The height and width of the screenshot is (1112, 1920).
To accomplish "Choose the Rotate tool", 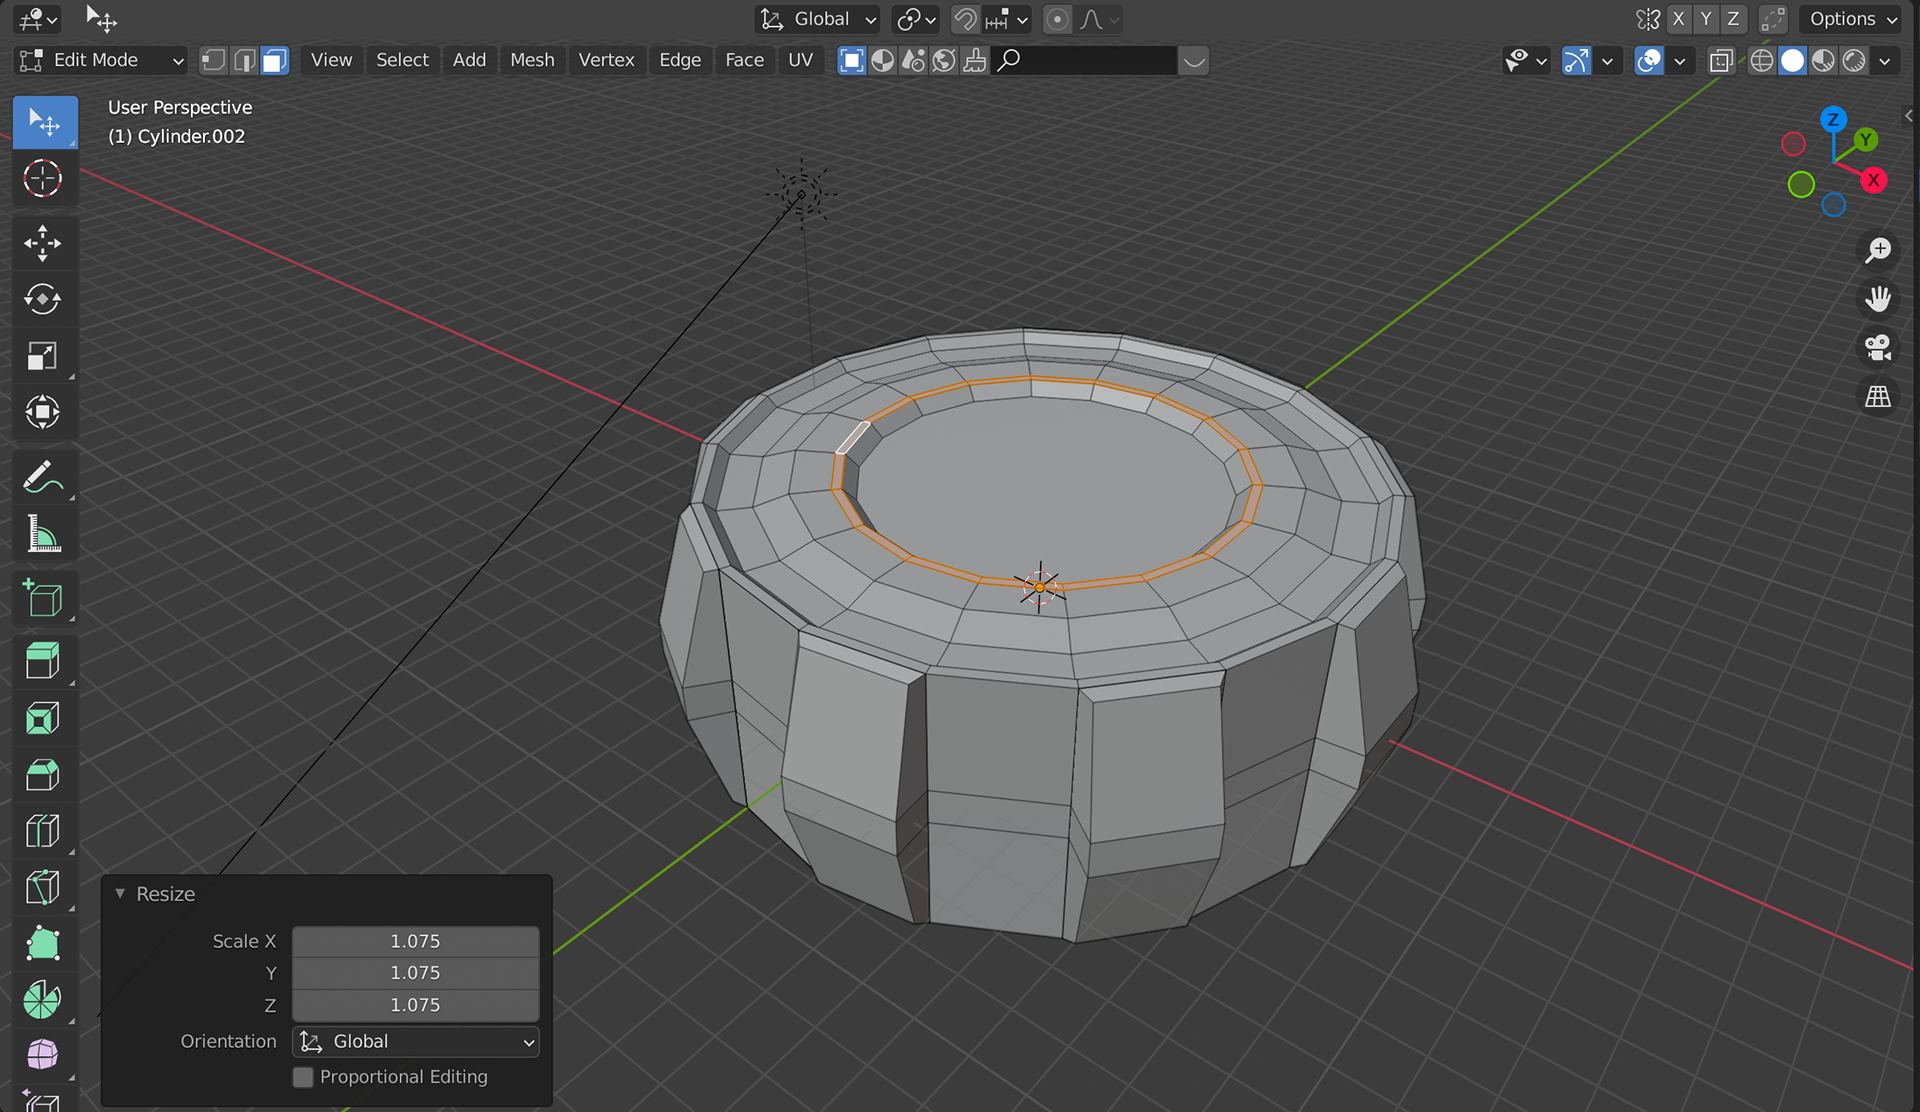I will coord(42,299).
